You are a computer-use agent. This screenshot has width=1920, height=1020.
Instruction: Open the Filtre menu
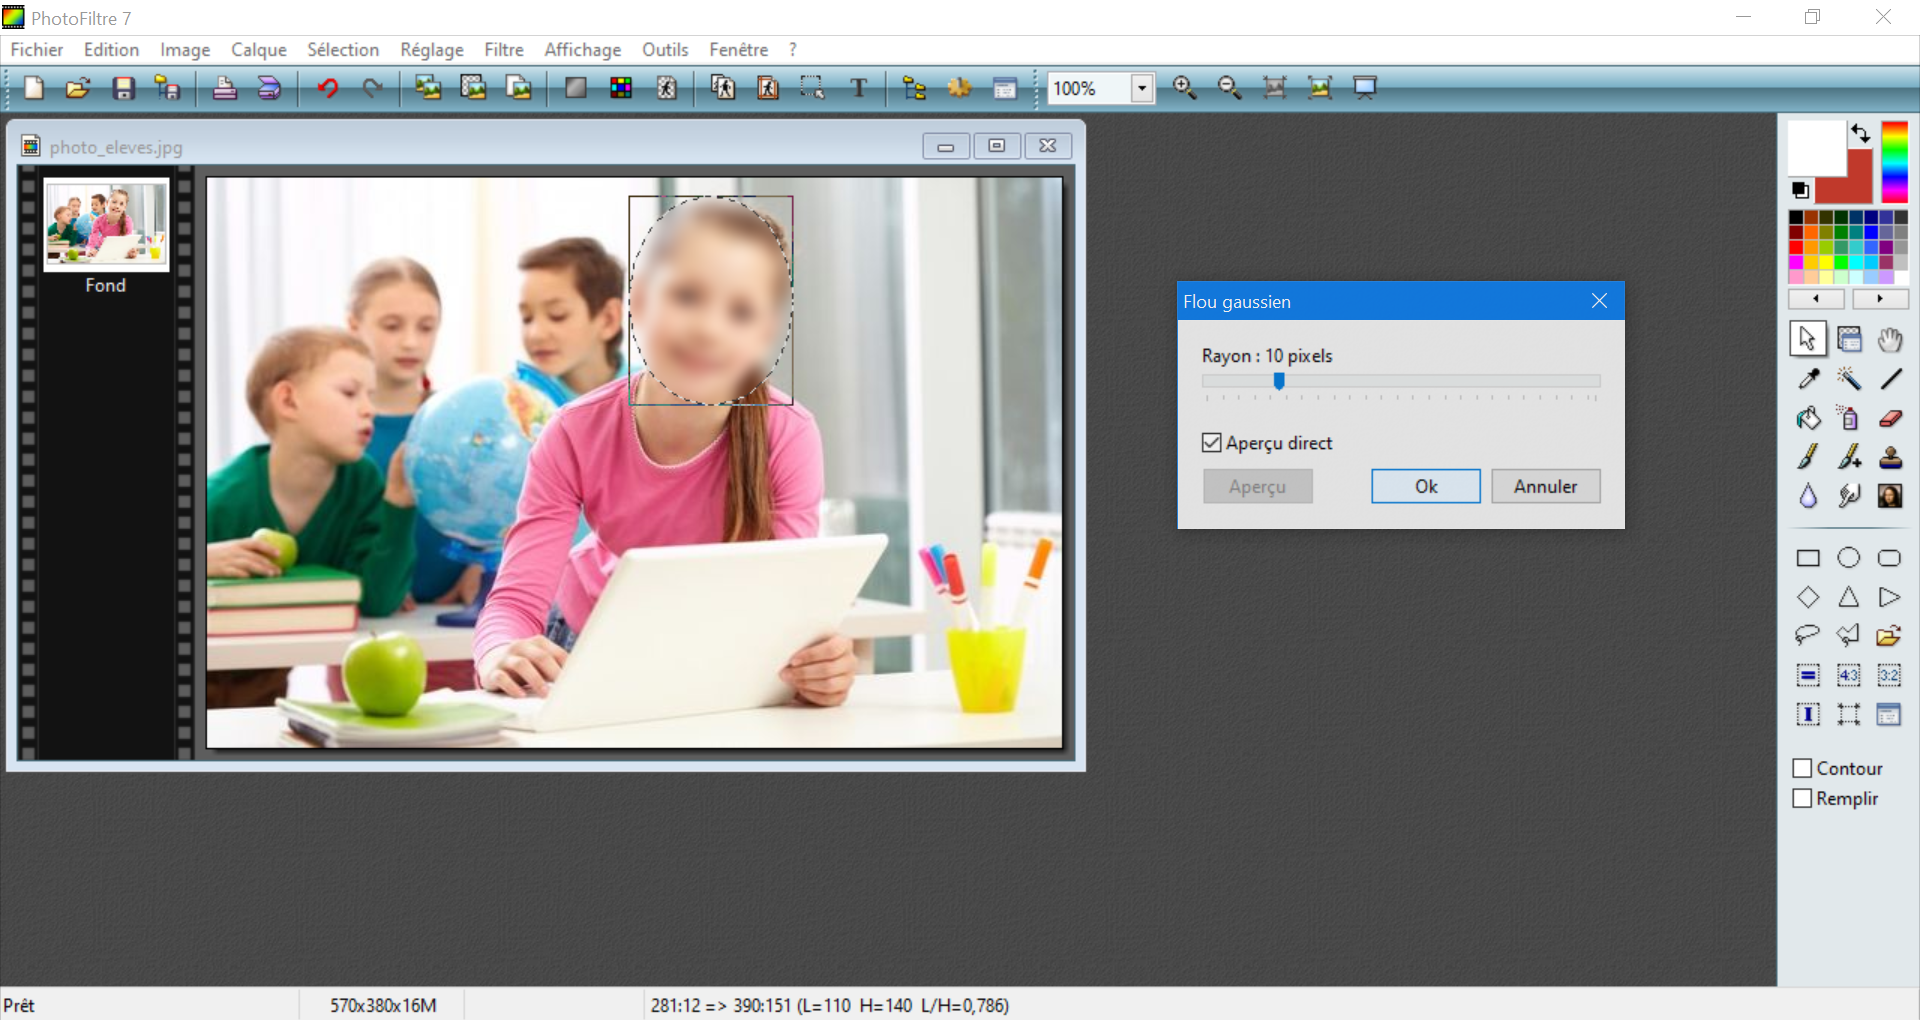[x=504, y=50]
